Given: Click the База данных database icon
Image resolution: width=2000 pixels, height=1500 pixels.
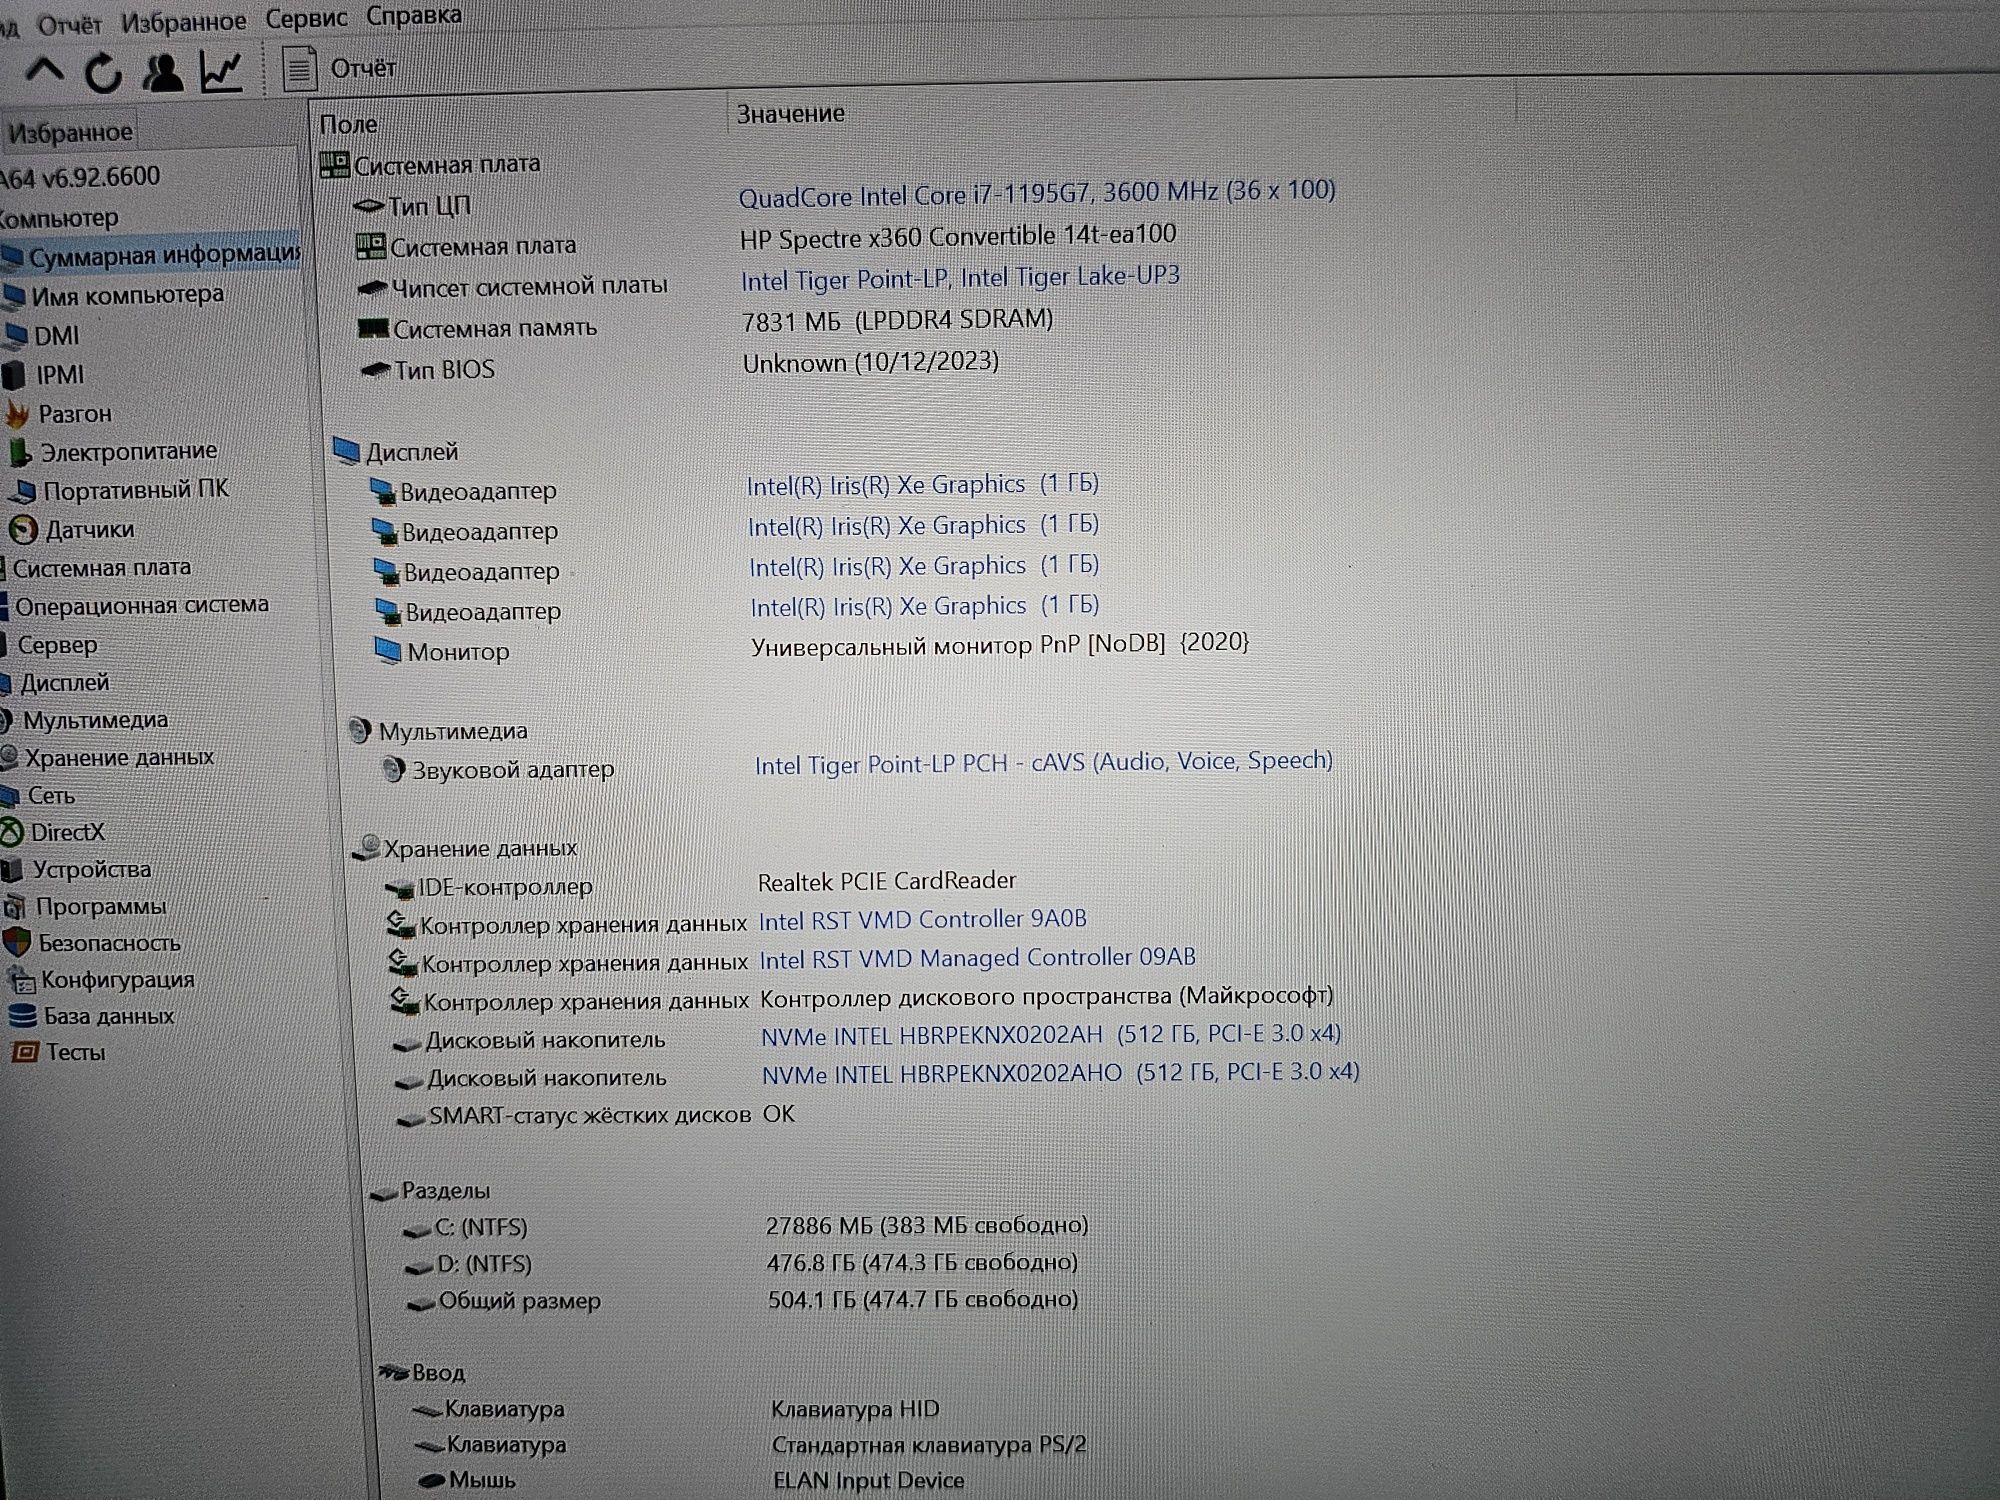Looking at the screenshot, I should 22,1017.
